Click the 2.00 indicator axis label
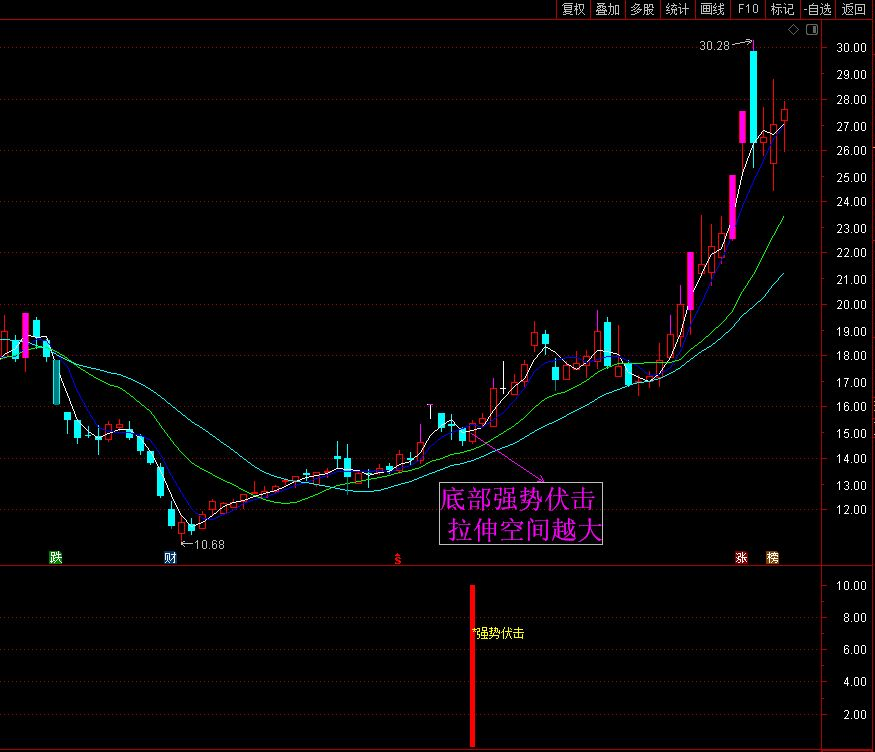The width and height of the screenshot is (875, 752). click(854, 714)
